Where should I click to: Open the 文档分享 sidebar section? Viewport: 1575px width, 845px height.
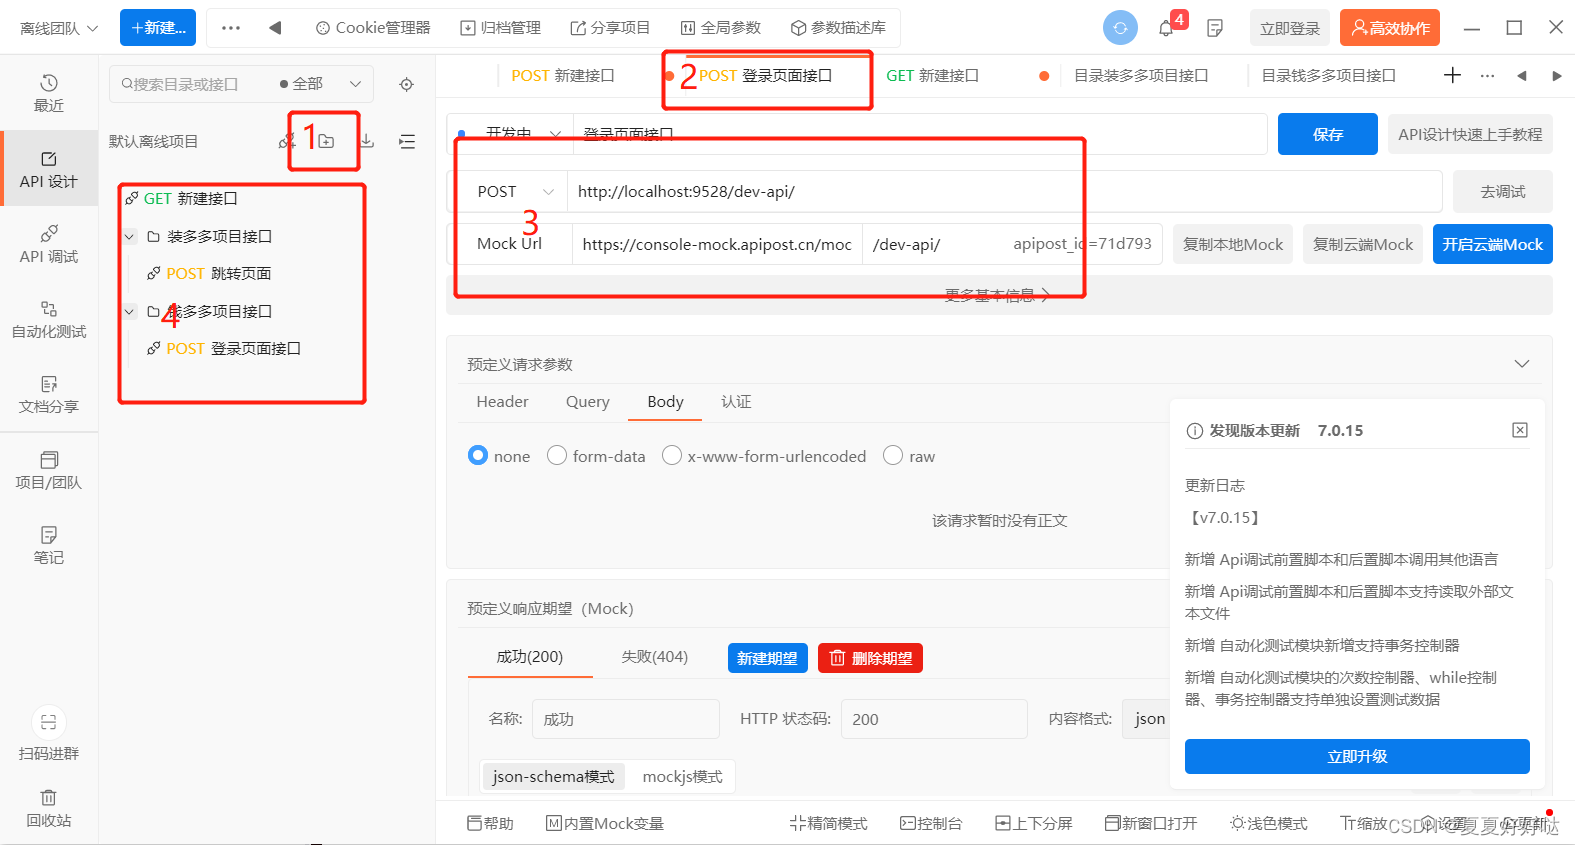(48, 394)
